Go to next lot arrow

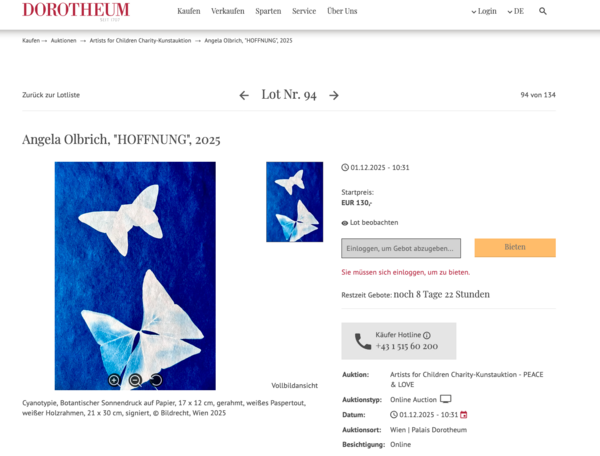pyautogui.click(x=334, y=95)
